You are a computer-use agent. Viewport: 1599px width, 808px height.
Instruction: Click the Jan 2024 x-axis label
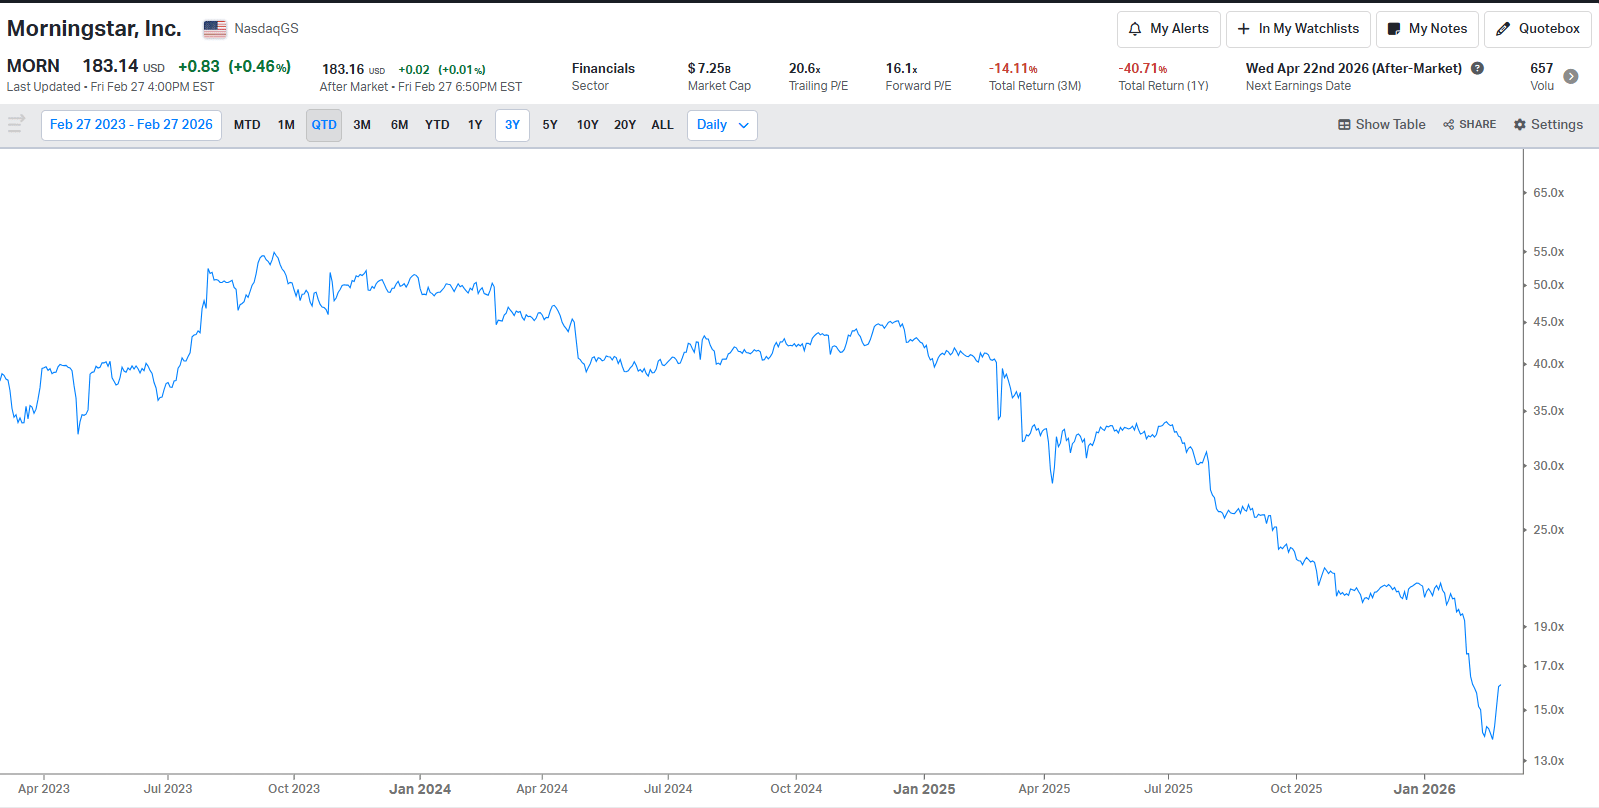[x=420, y=789]
